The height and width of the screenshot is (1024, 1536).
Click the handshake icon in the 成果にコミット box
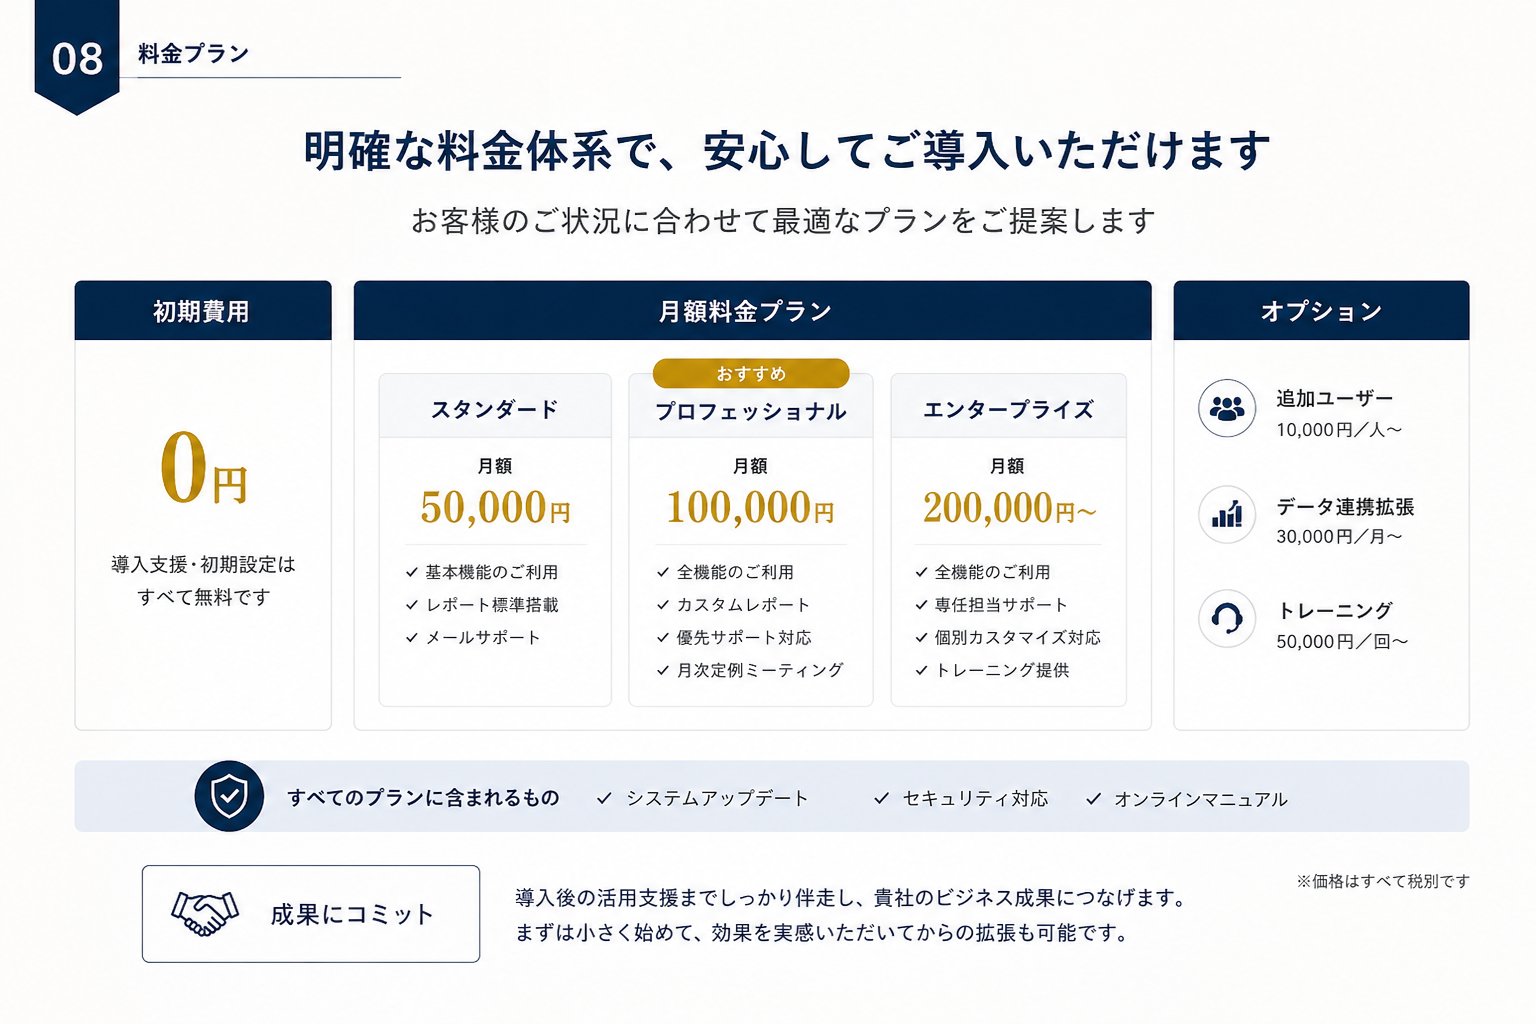click(205, 913)
